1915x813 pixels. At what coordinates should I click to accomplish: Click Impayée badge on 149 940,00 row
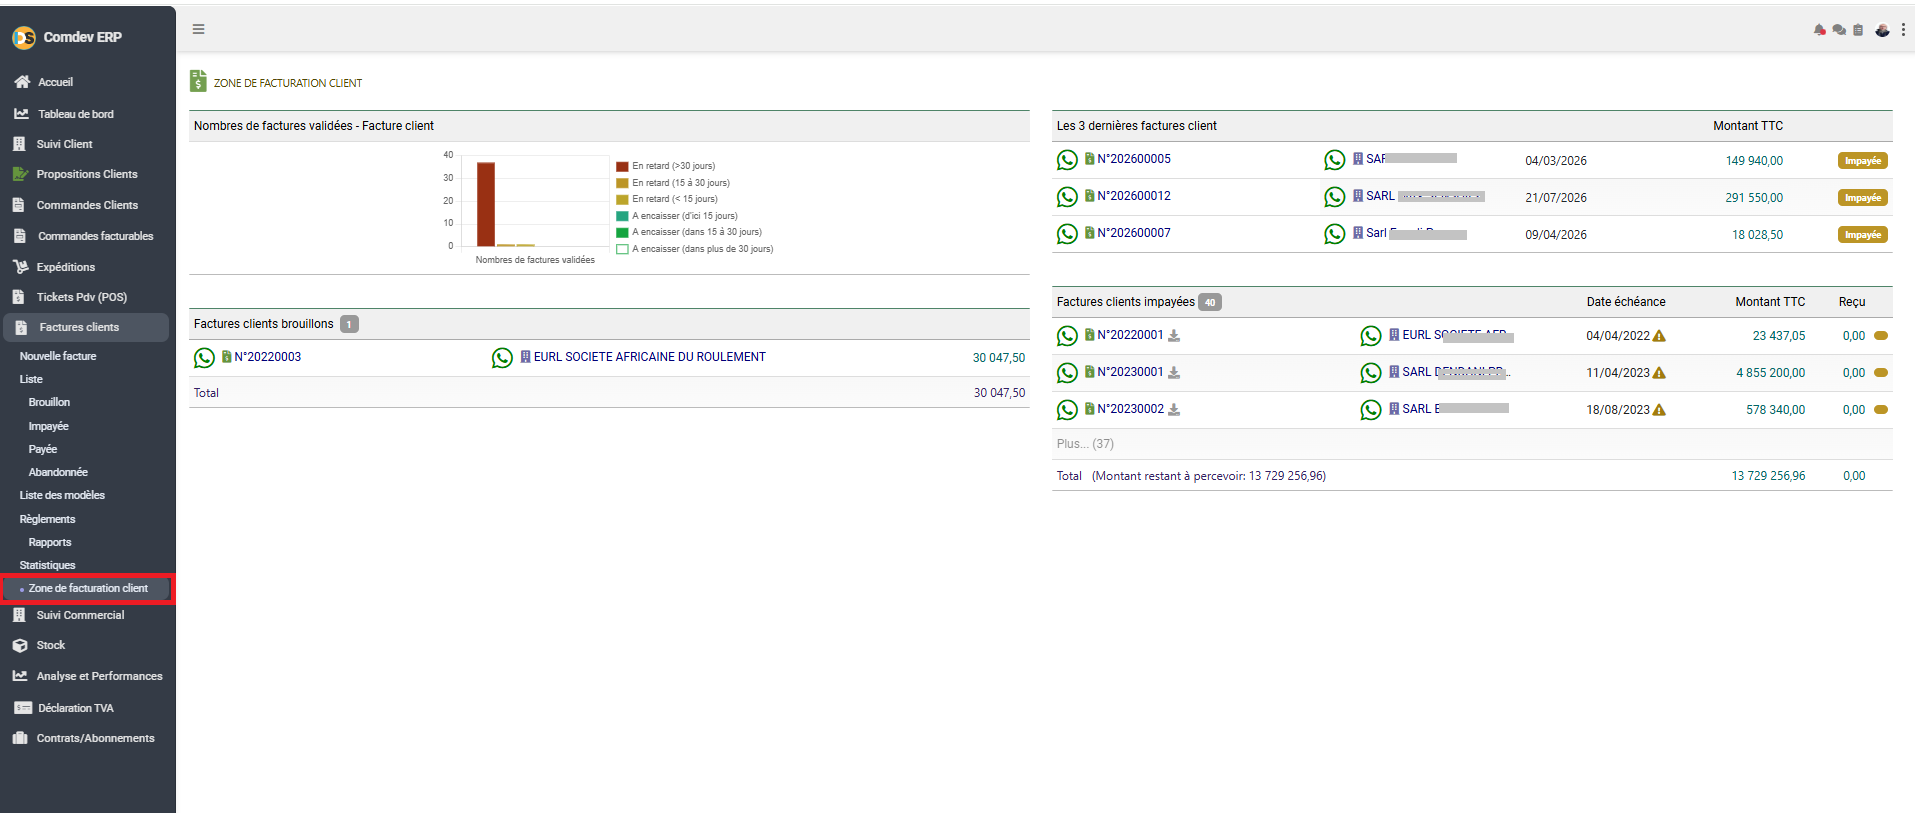1862,161
